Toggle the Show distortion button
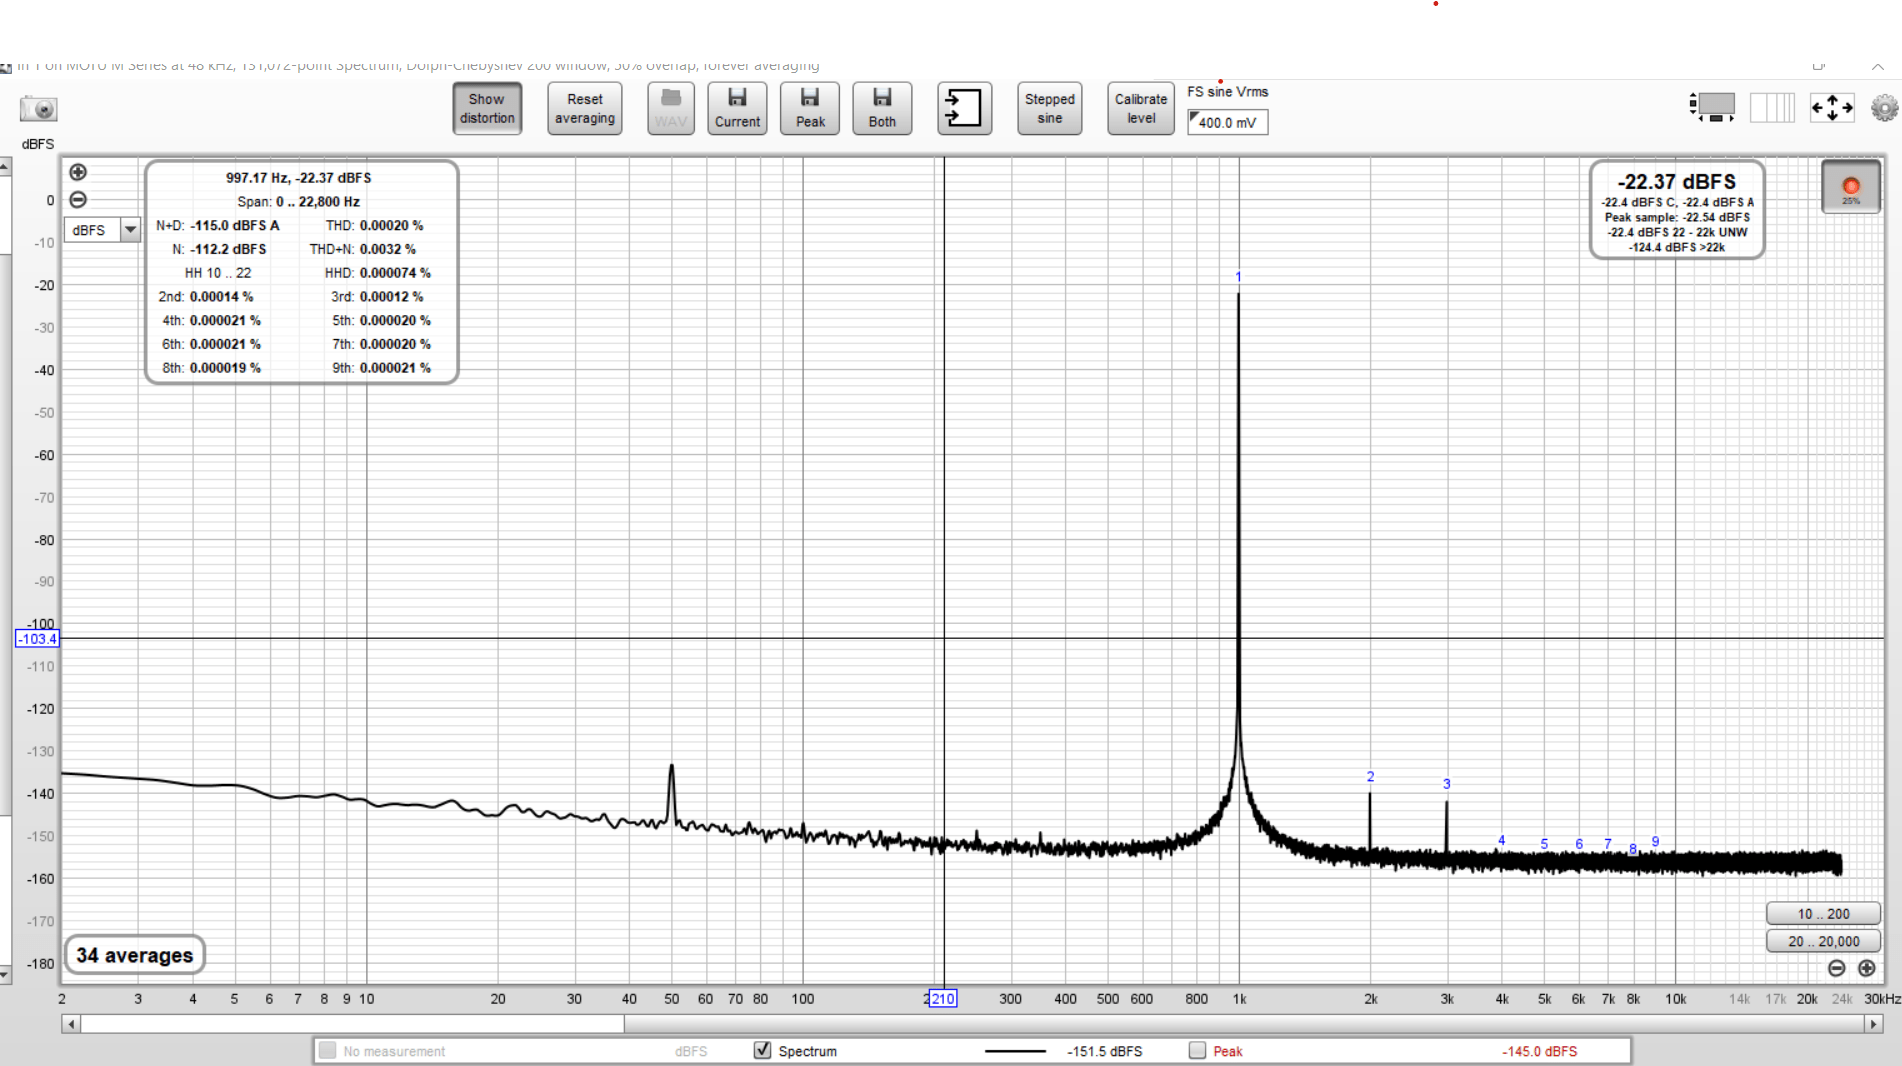The image size is (1902, 1066). (487, 108)
